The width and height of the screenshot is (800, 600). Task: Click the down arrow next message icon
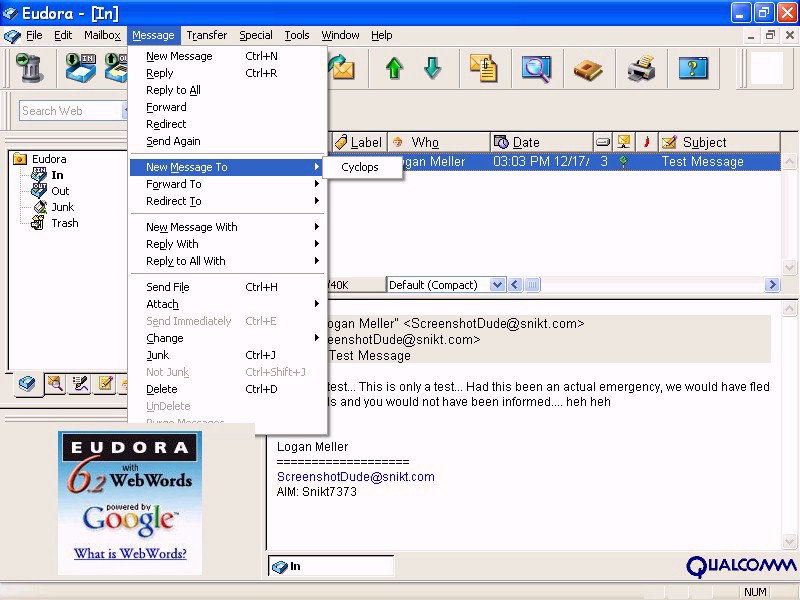[432, 68]
